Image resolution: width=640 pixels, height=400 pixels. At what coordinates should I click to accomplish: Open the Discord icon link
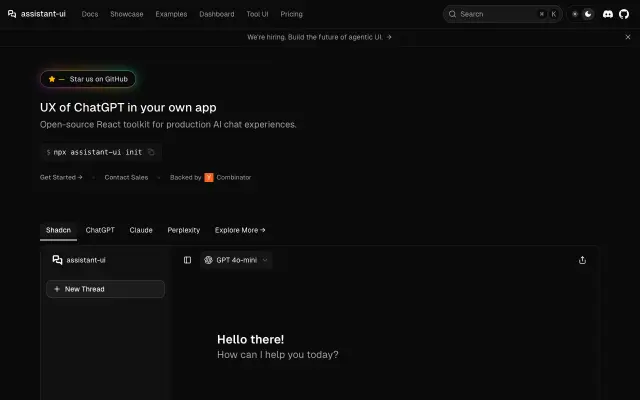[608, 14]
